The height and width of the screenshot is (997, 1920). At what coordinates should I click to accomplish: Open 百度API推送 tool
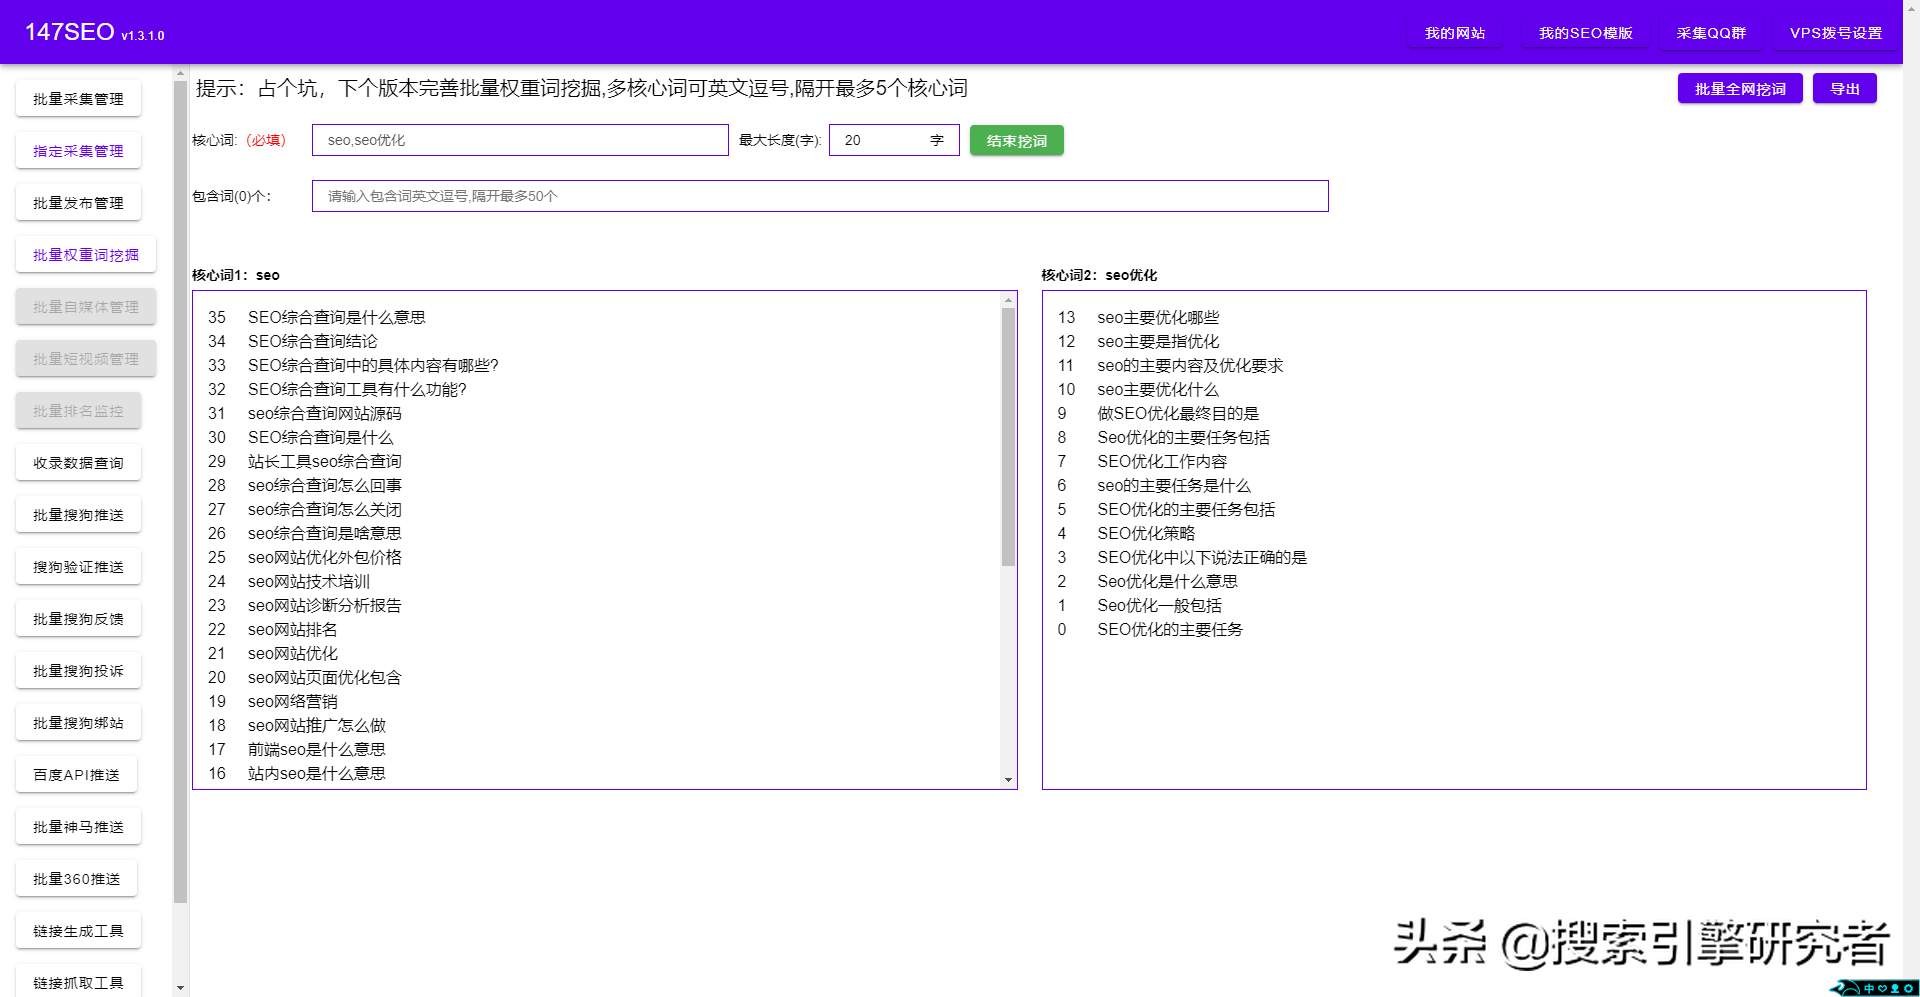pos(76,774)
